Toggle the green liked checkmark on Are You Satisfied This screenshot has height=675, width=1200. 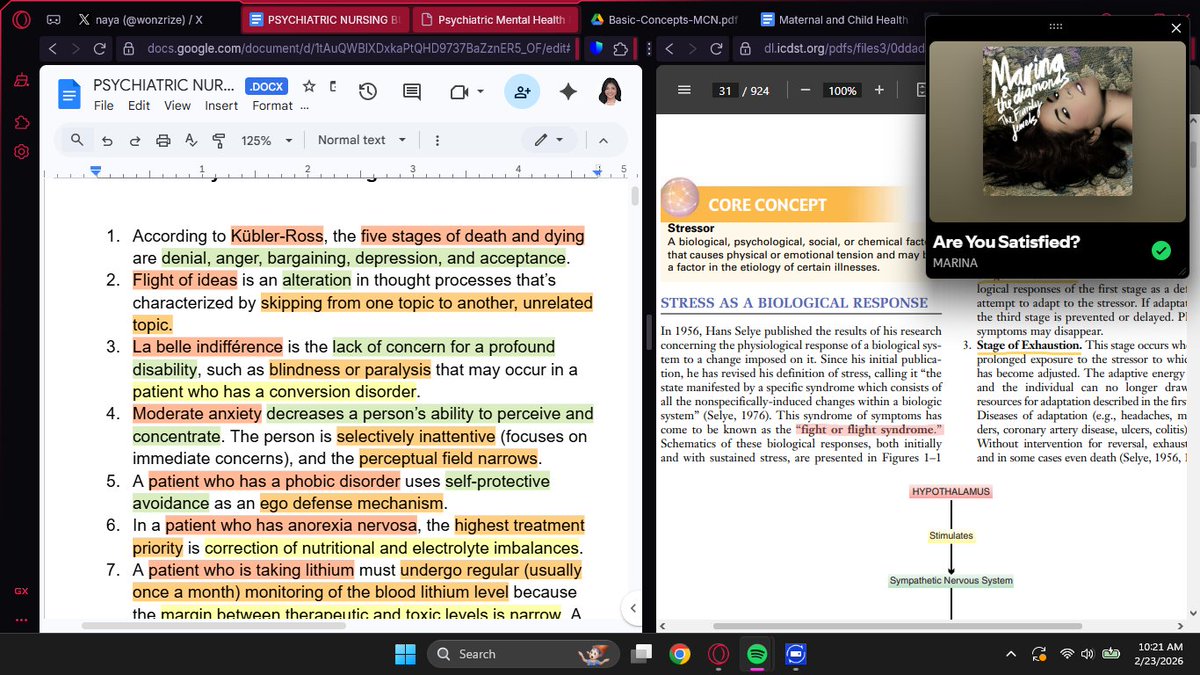pos(1161,249)
